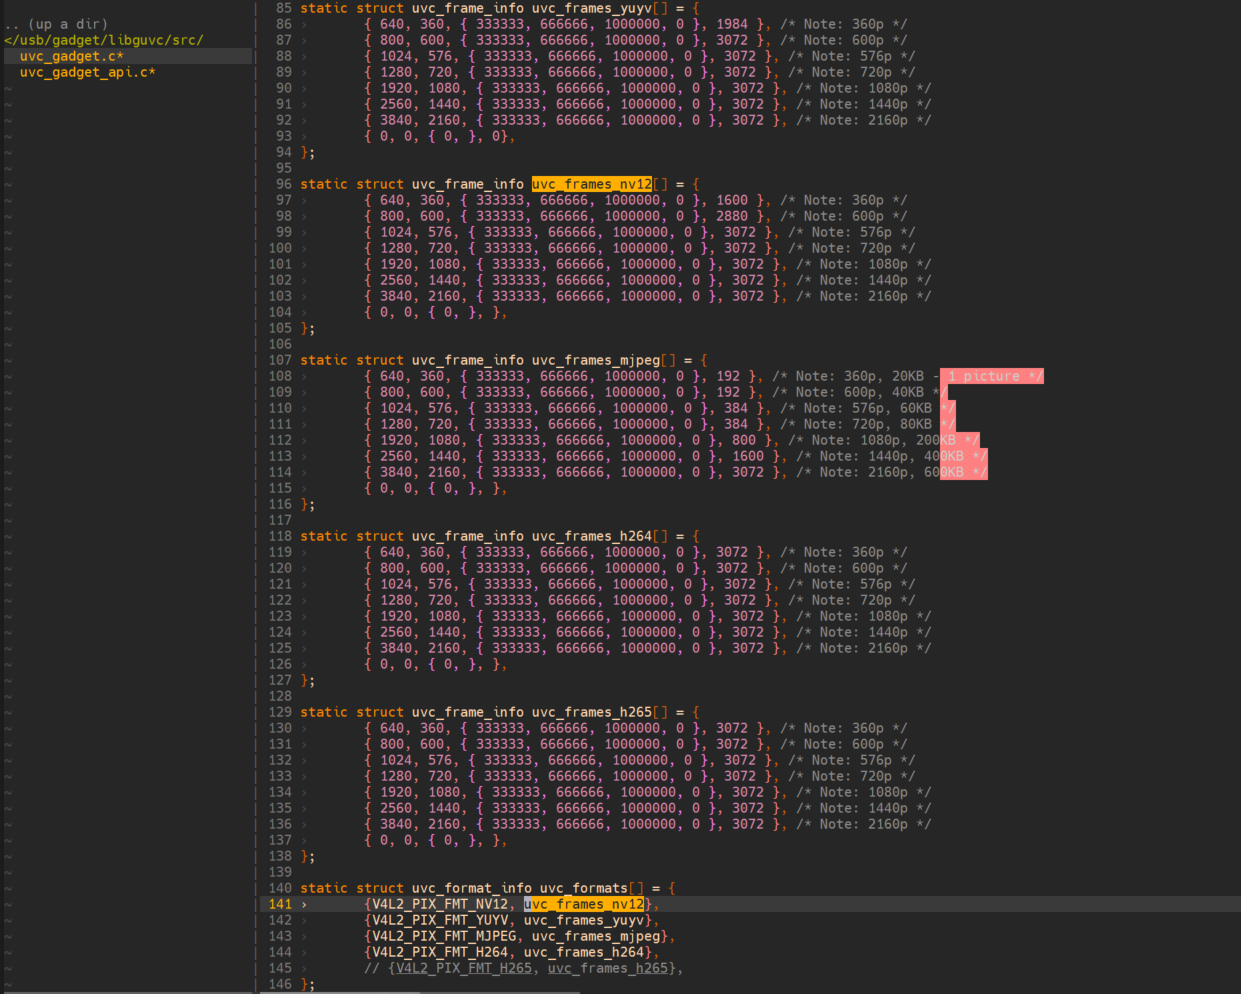Click uvc_frames_yuyv reference on line 142
Screen dimensions: 1241x994
point(584,920)
